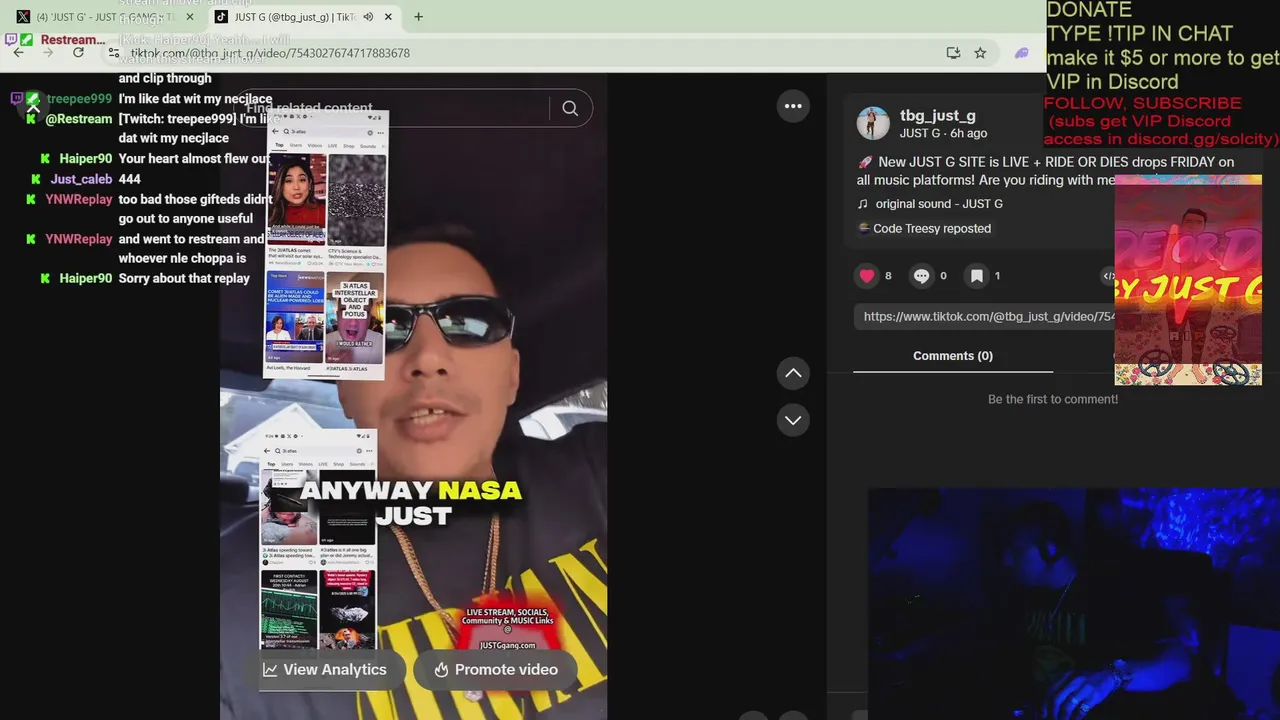This screenshot has height=720, width=1280.
Task: Click the chat message '444'
Action: pyautogui.click(x=130, y=179)
